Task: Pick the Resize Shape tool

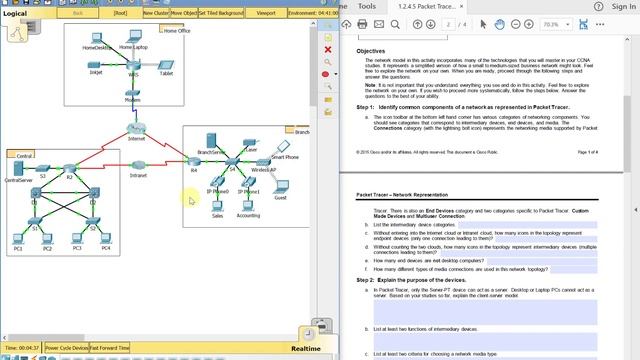Action: pyautogui.click(x=327, y=87)
